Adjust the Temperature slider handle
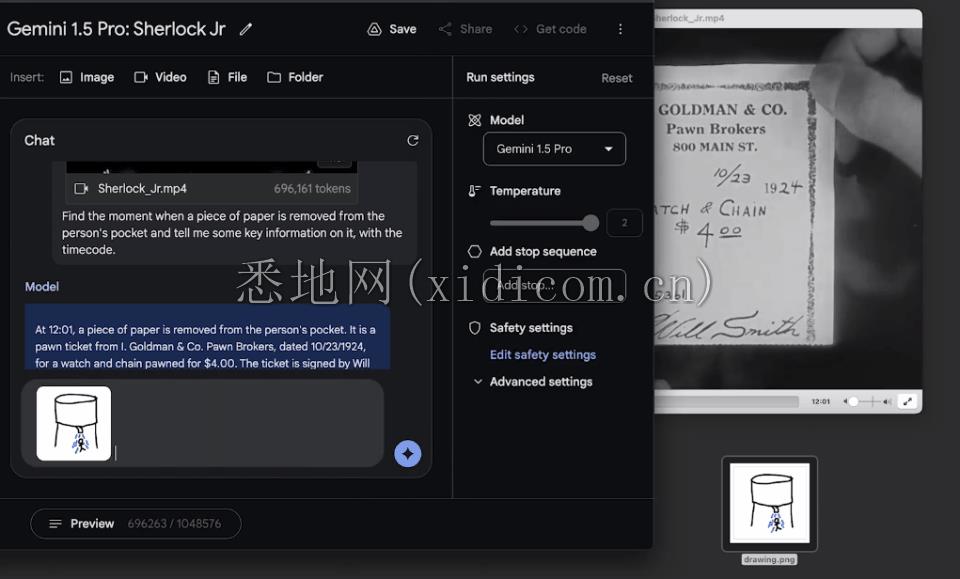This screenshot has height=579, width=960. click(x=590, y=223)
